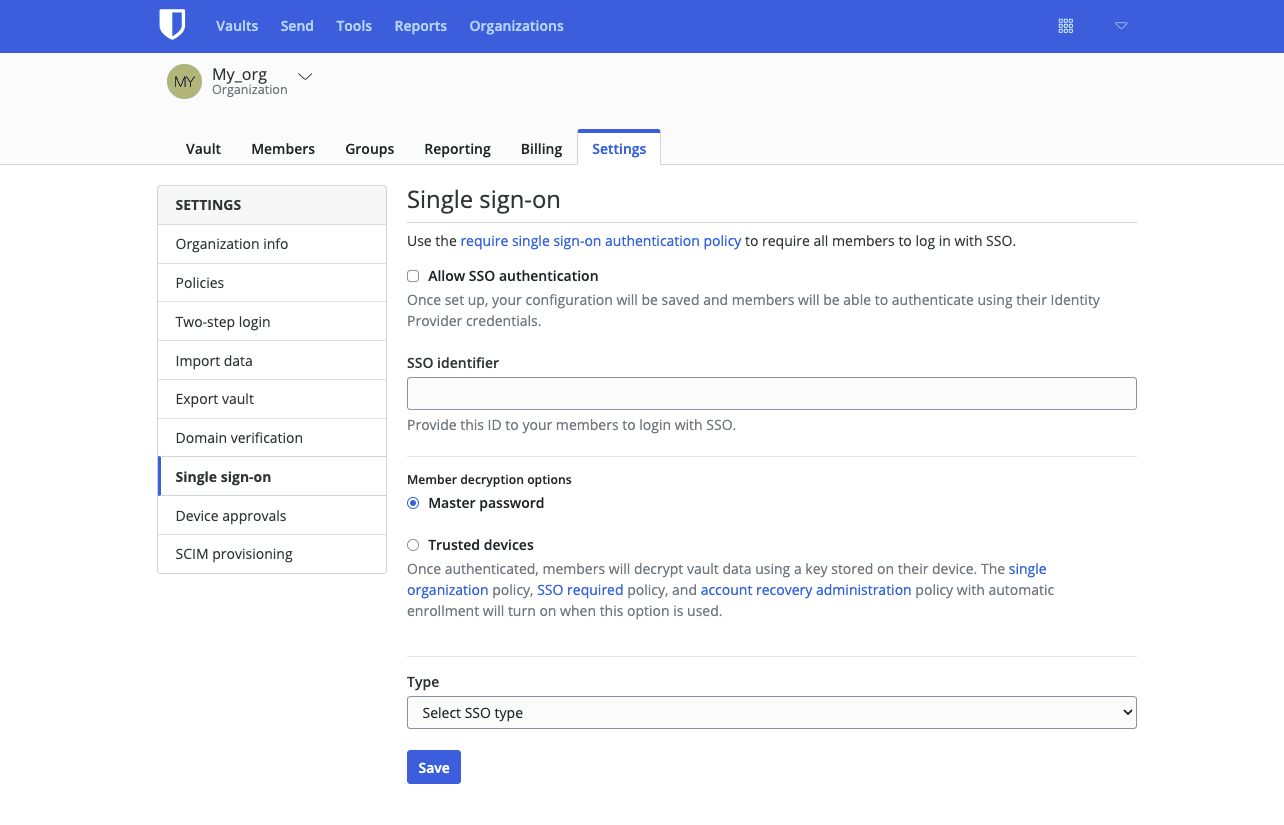Open Vaults in the top navigation
1284x825 pixels.
click(237, 26)
